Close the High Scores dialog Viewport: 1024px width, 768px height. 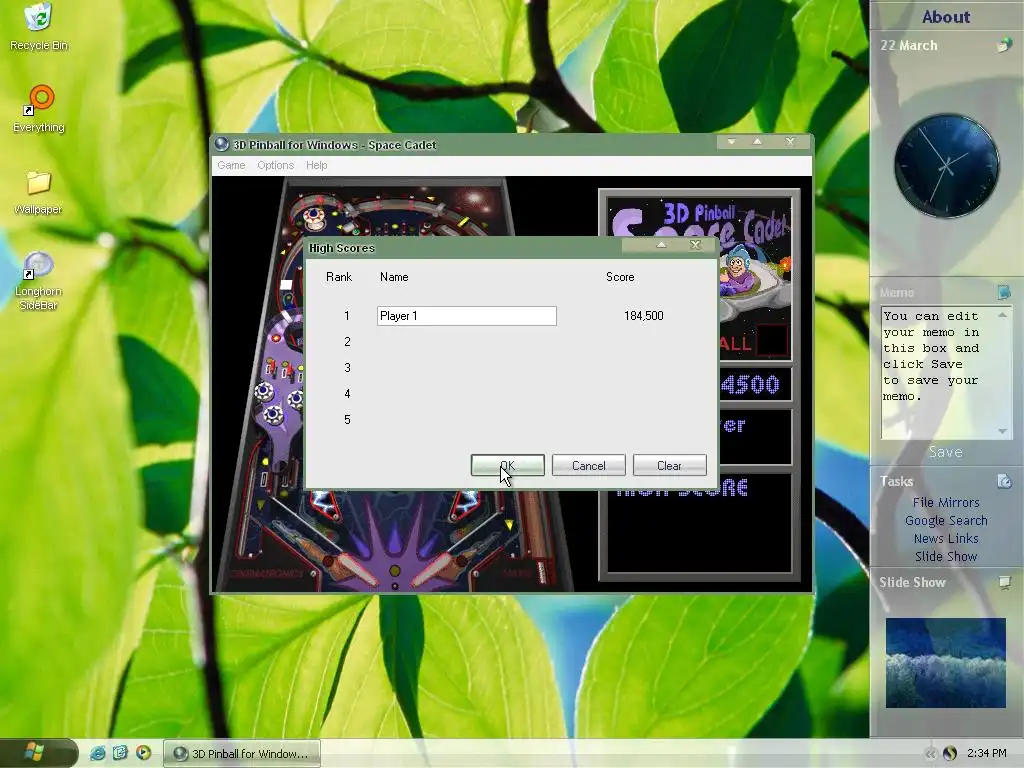[696, 245]
